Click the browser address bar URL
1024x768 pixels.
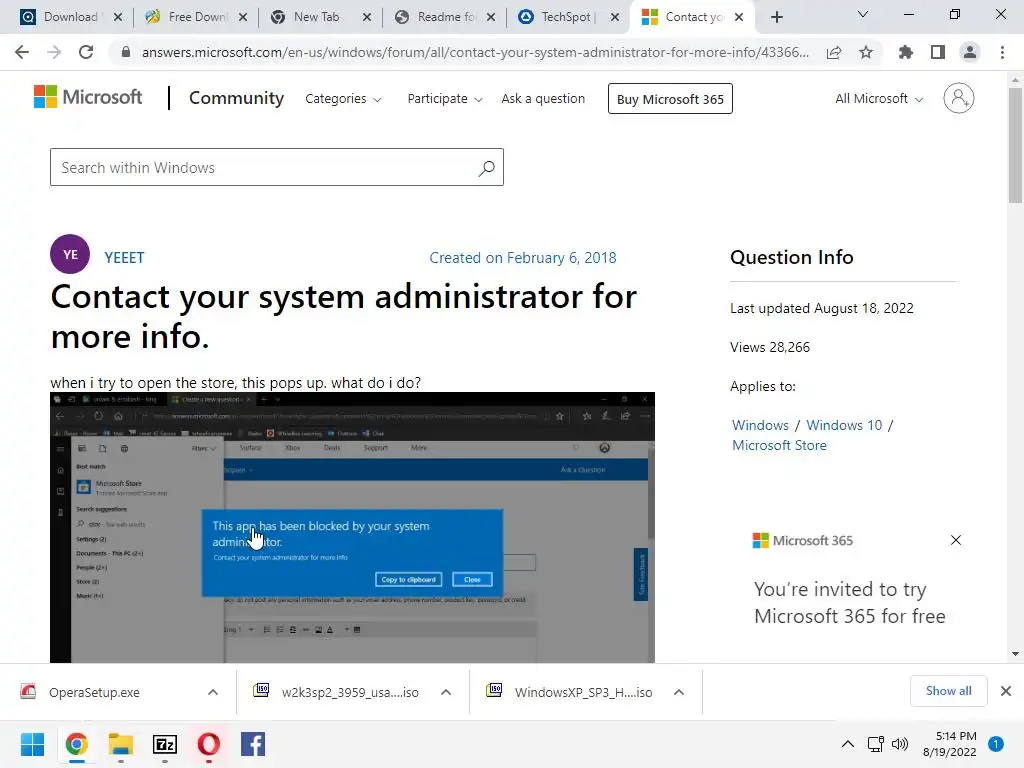475,52
